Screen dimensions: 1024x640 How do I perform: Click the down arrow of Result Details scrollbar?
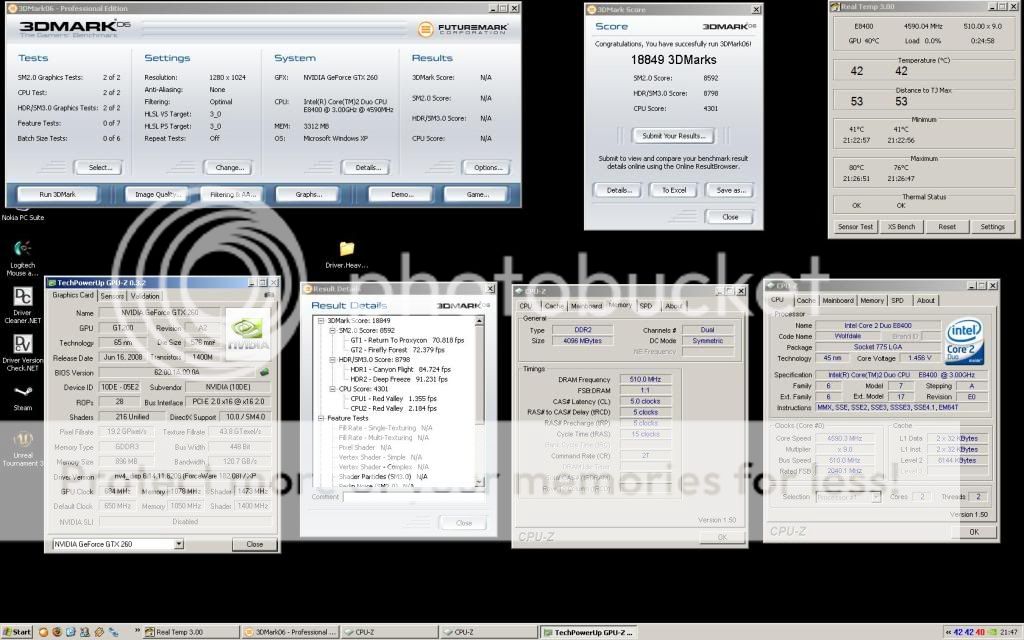[479, 483]
